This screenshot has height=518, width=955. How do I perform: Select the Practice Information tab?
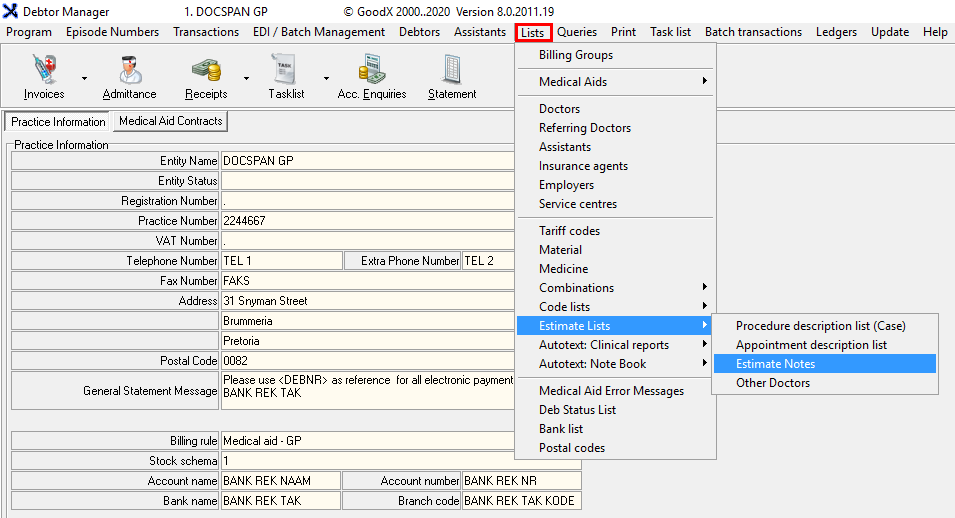tap(59, 122)
